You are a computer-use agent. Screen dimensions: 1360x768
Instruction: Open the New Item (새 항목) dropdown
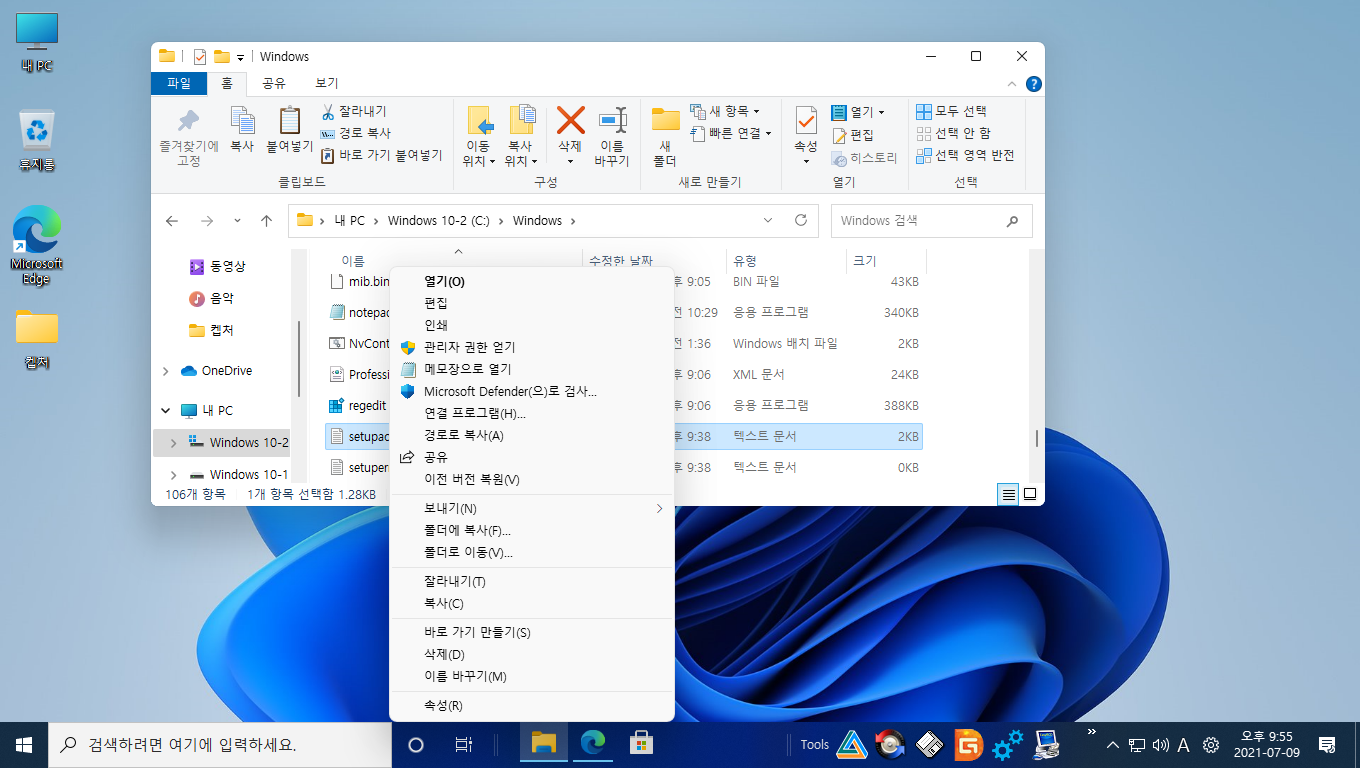[x=725, y=111]
